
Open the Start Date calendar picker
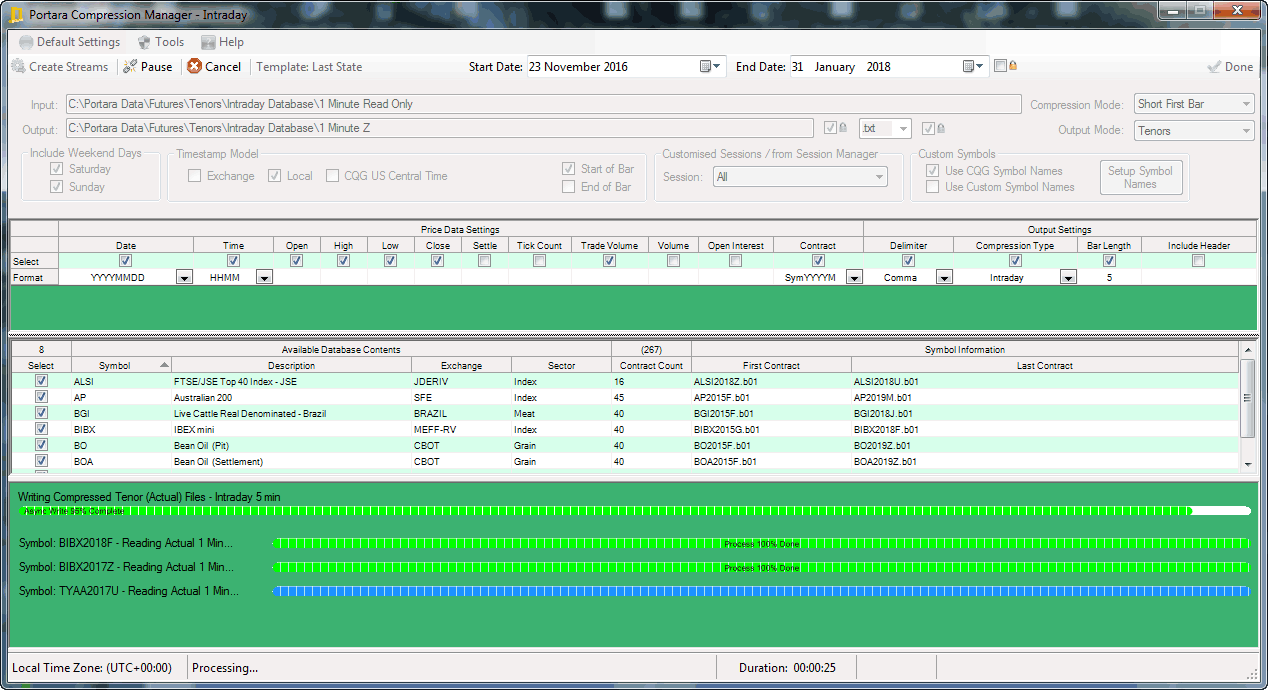(711, 67)
